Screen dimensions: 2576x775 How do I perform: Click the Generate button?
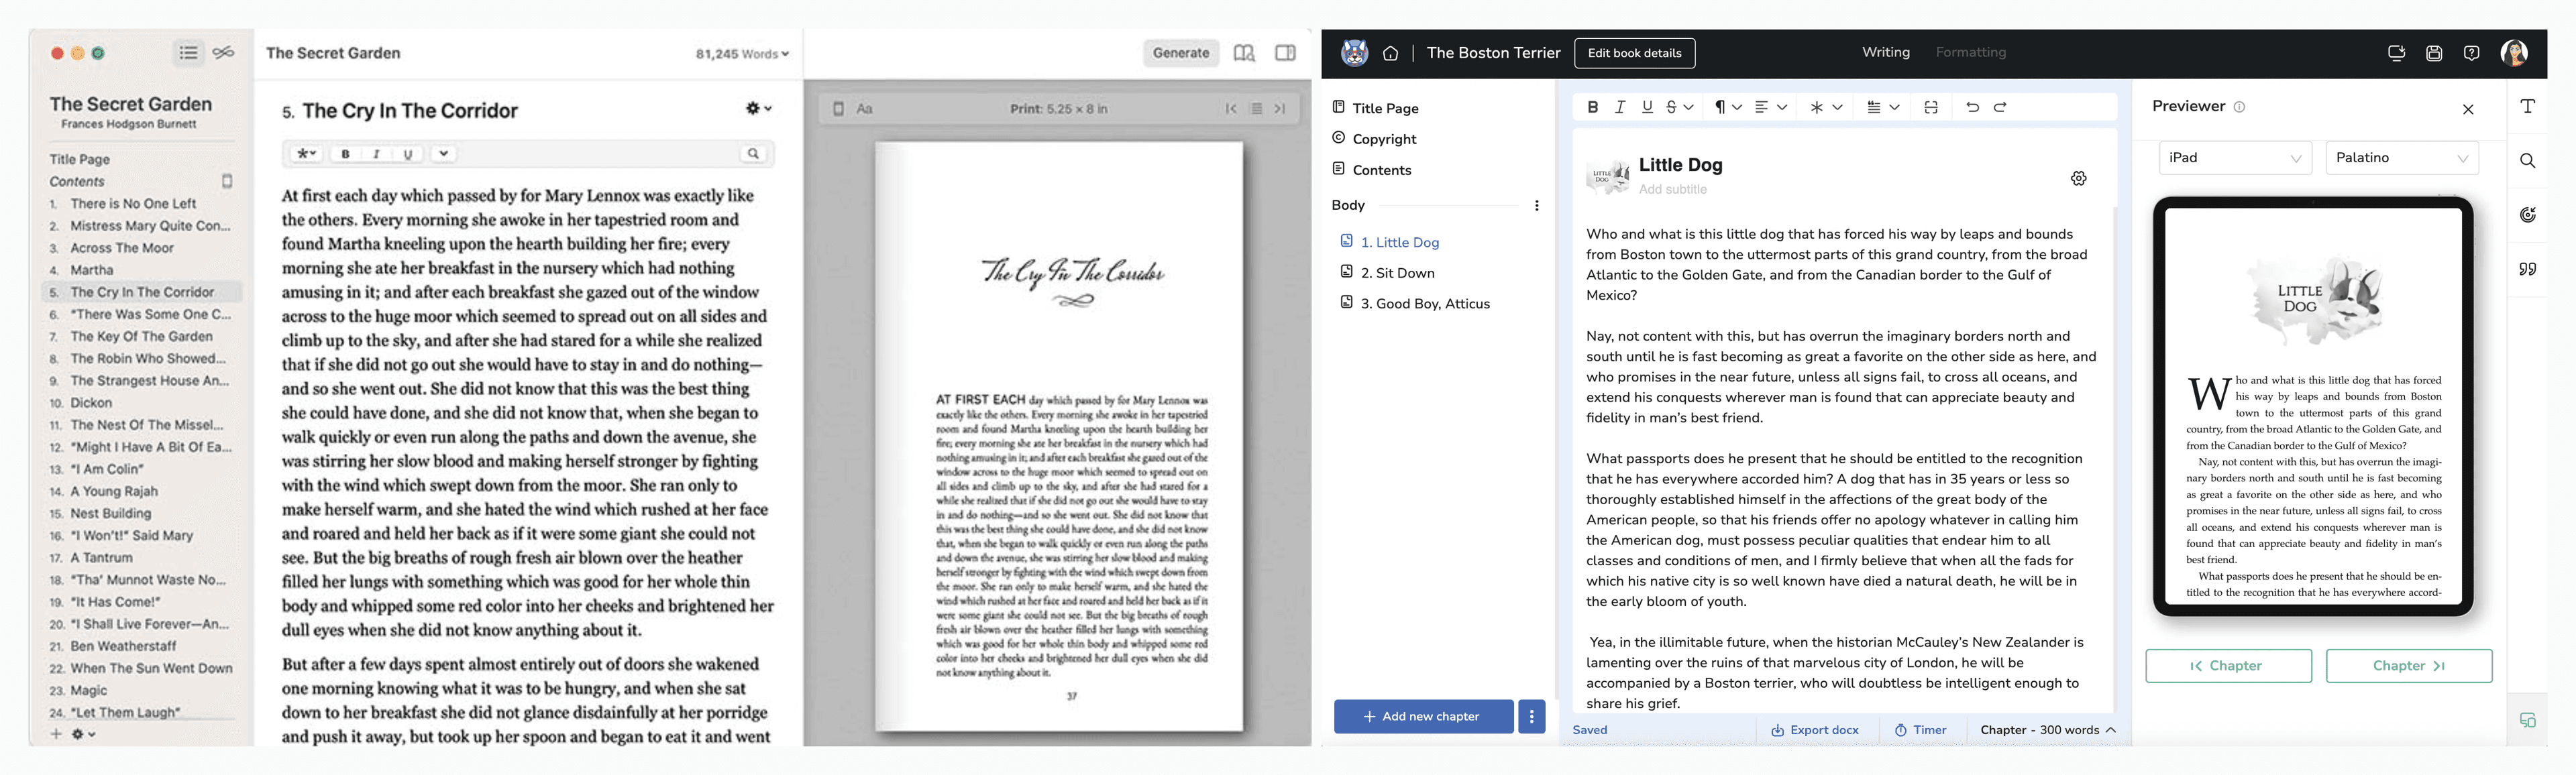tap(1181, 53)
